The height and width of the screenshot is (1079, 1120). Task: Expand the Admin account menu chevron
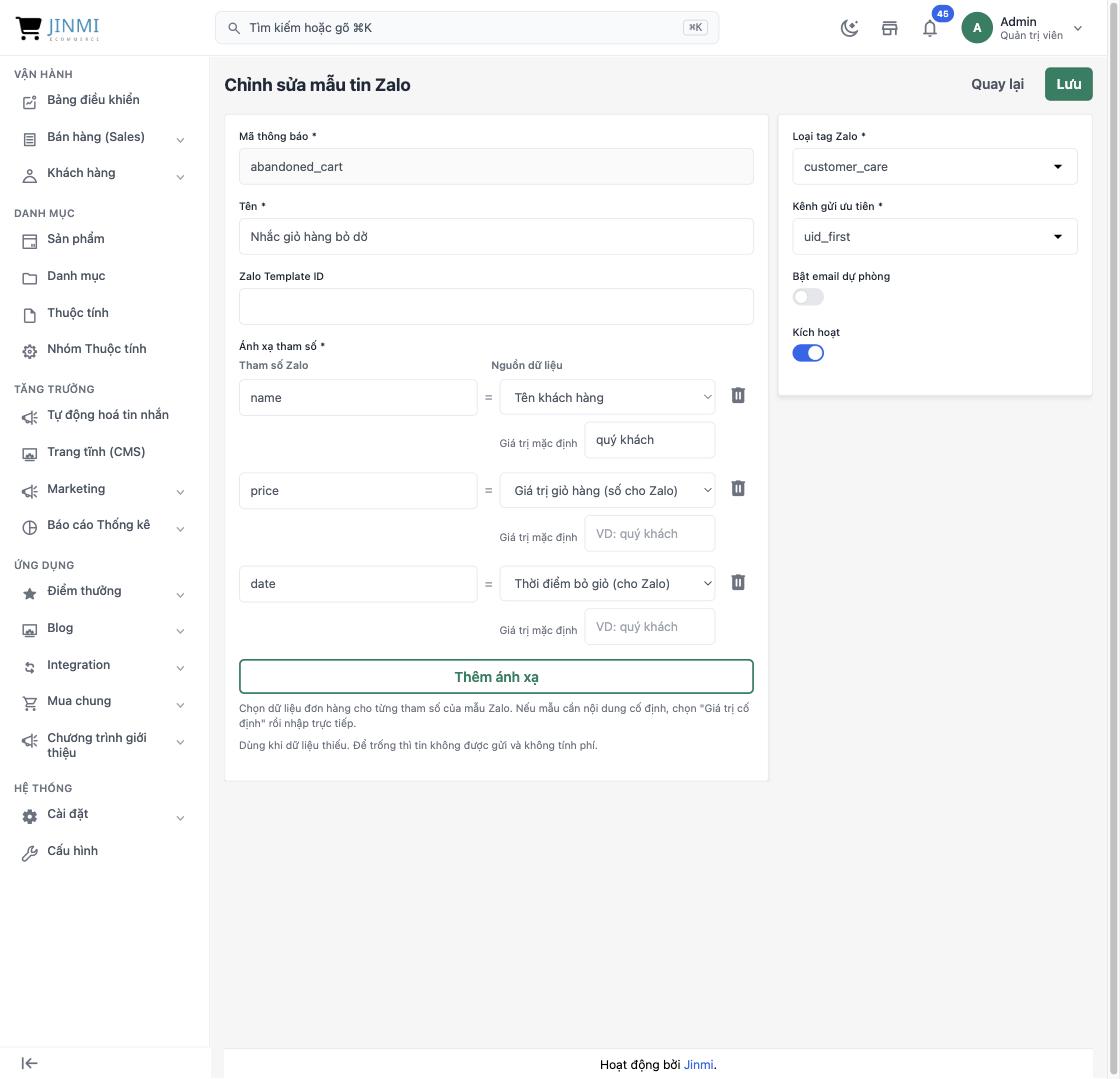coord(1078,29)
